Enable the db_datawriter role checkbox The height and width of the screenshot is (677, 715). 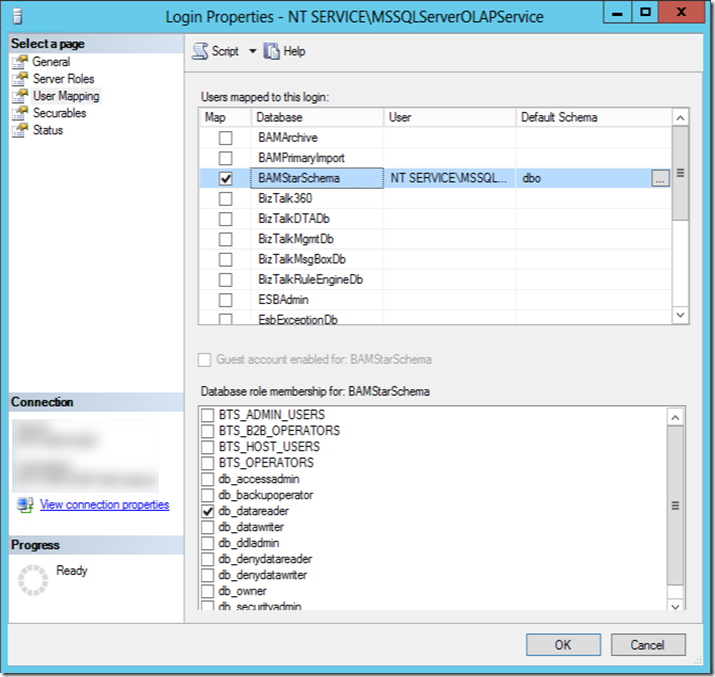[207, 527]
